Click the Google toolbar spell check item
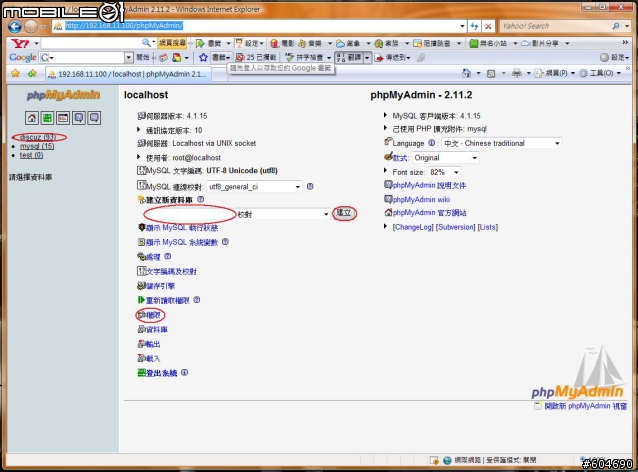This screenshot has width=638, height=472. click(307, 58)
